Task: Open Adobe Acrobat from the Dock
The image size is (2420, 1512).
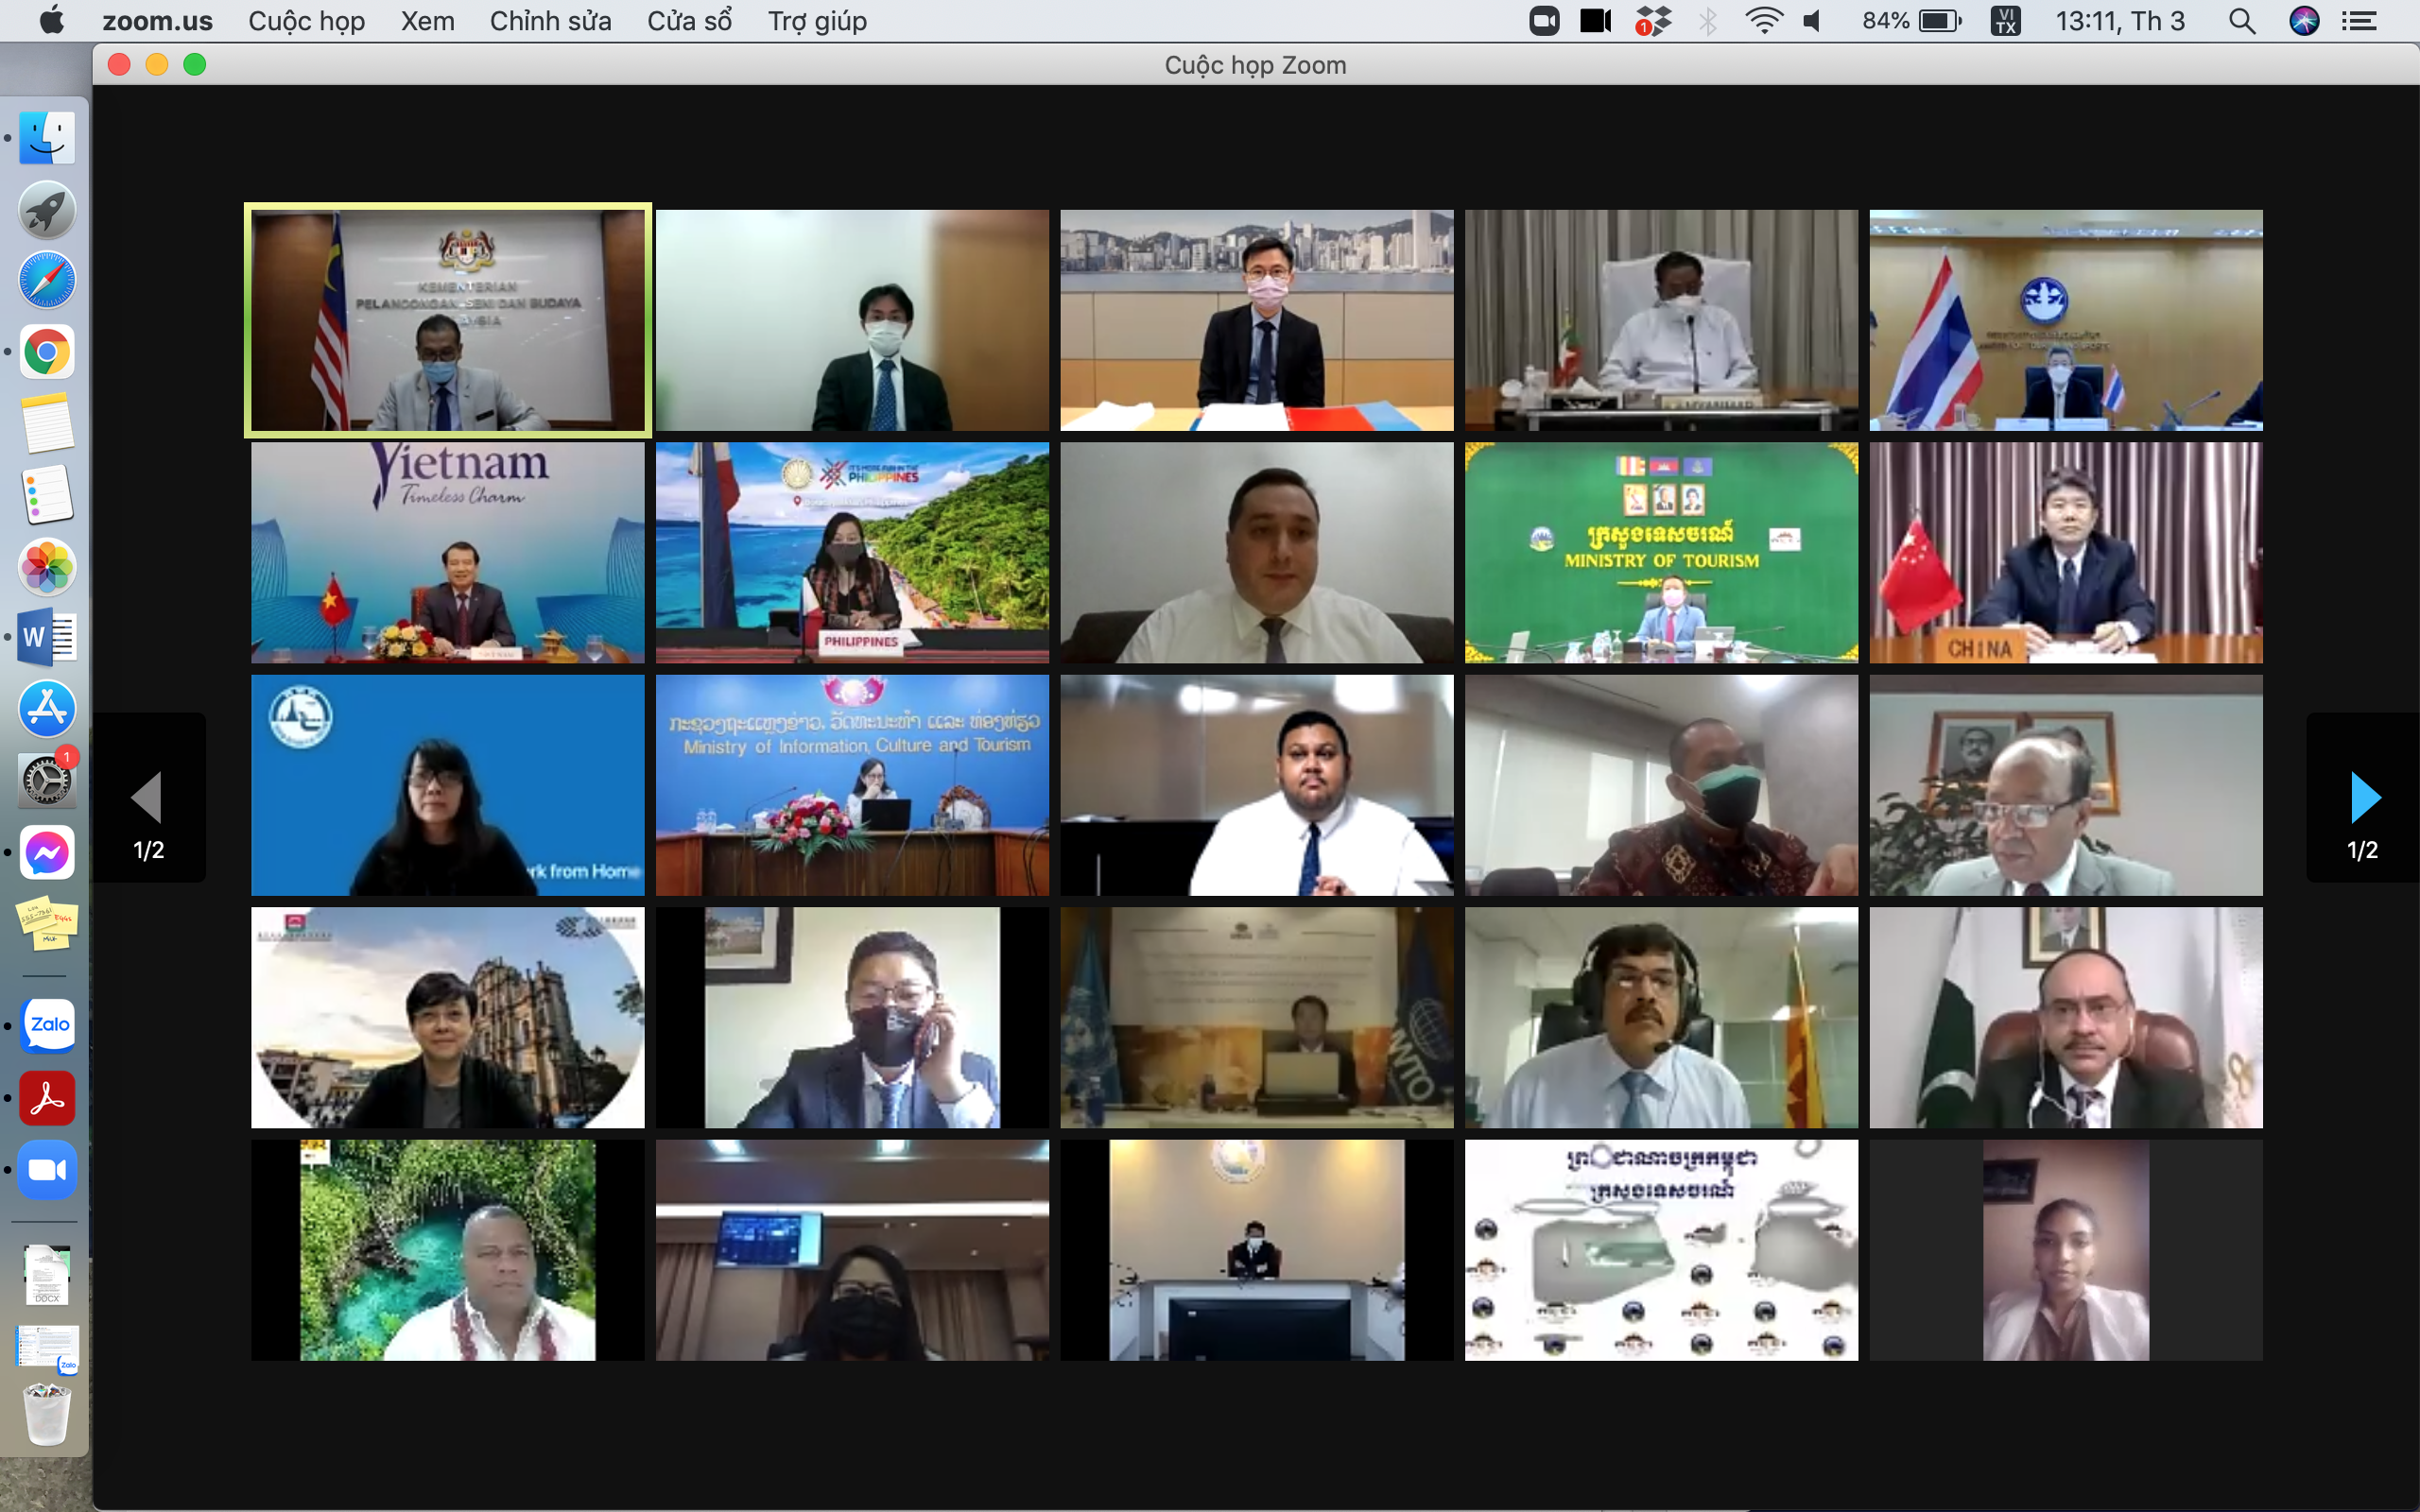Action: [x=47, y=1097]
